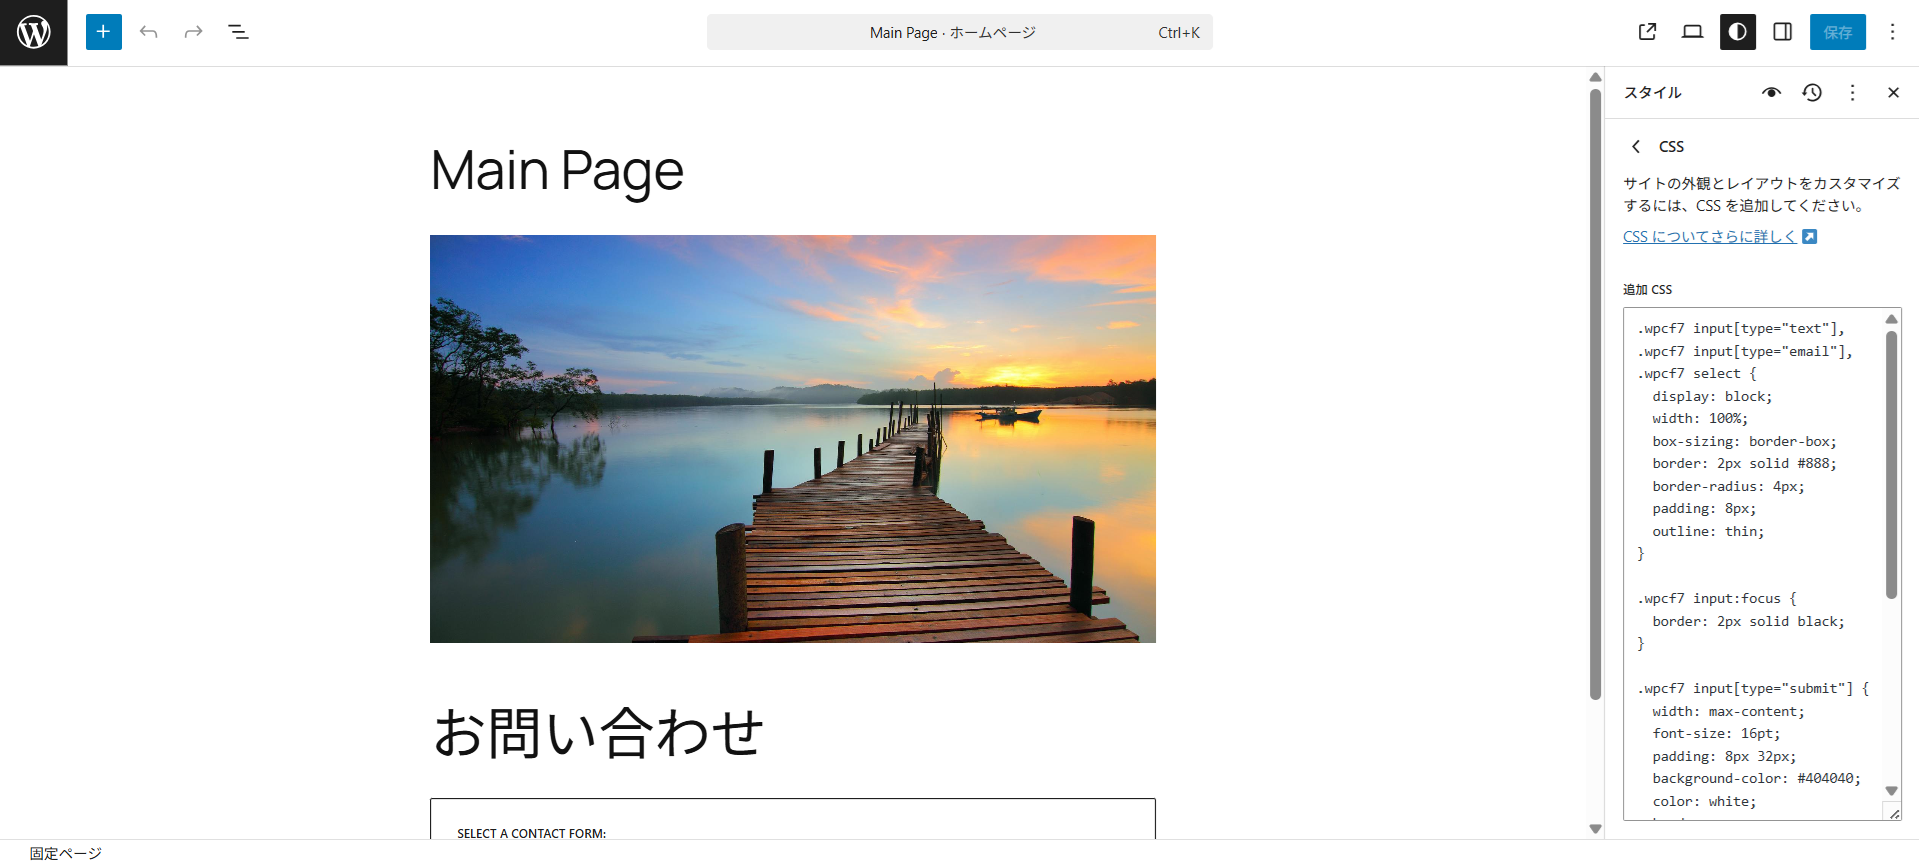The height and width of the screenshot is (862, 1919).
Task: Click the スタイル panel title
Action: (x=1652, y=92)
